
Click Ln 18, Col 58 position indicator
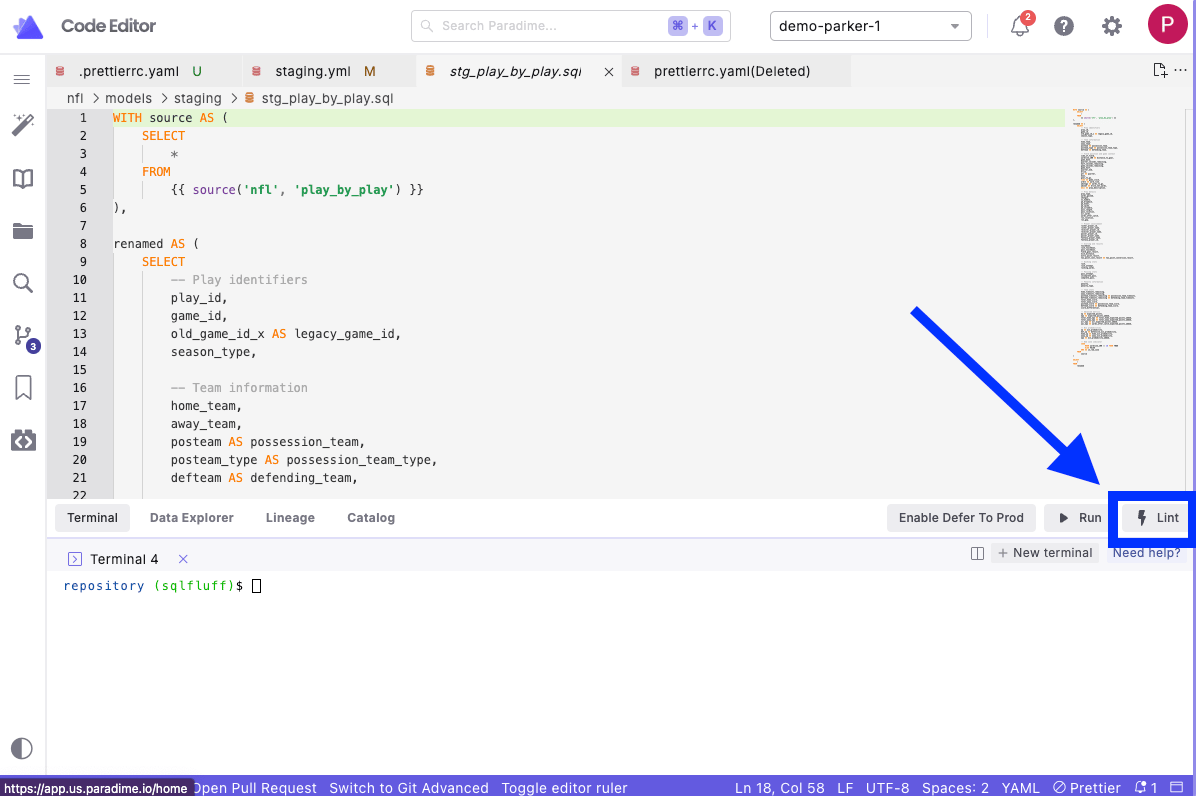coord(779,788)
